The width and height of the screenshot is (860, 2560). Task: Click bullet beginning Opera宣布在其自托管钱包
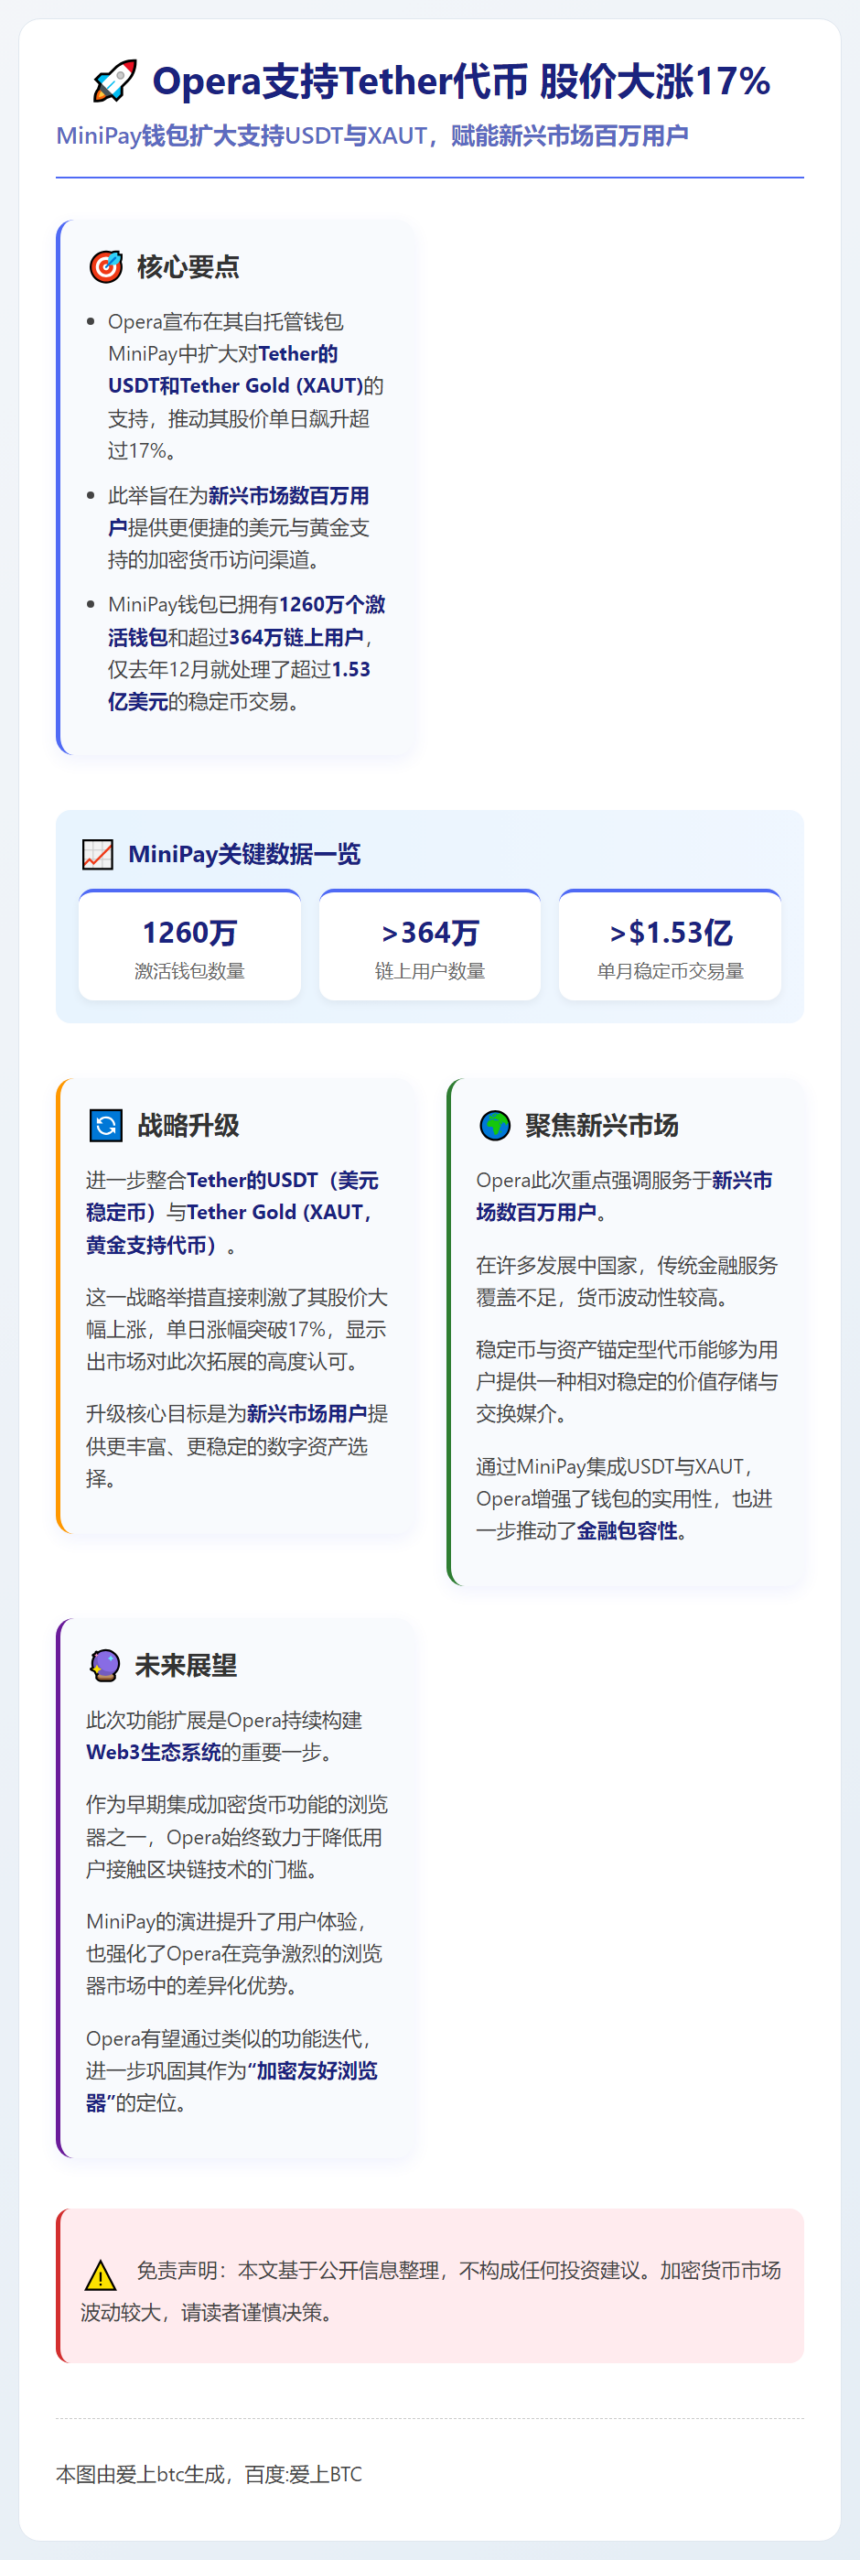(246, 386)
